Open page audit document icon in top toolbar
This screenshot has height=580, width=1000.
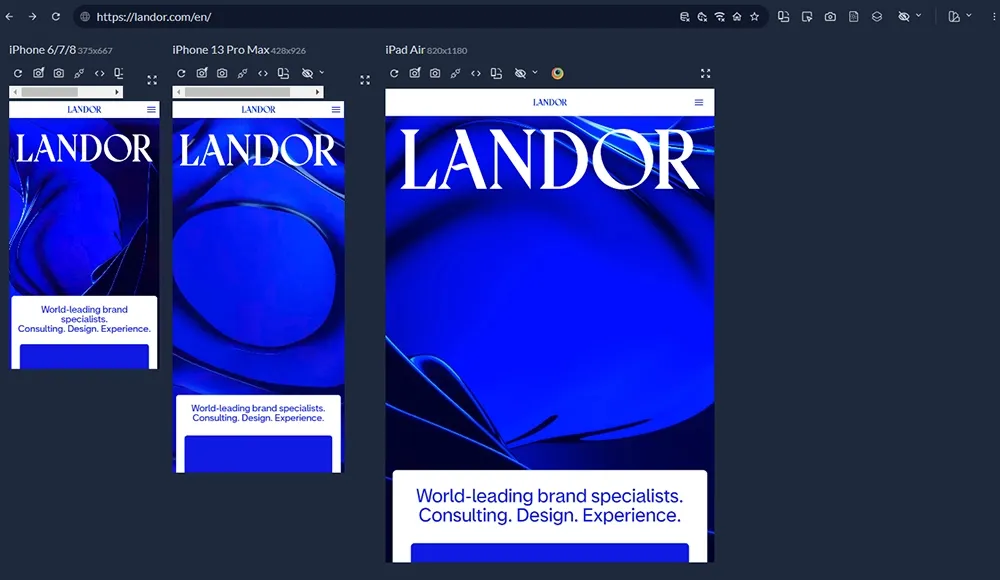coord(853,17)
